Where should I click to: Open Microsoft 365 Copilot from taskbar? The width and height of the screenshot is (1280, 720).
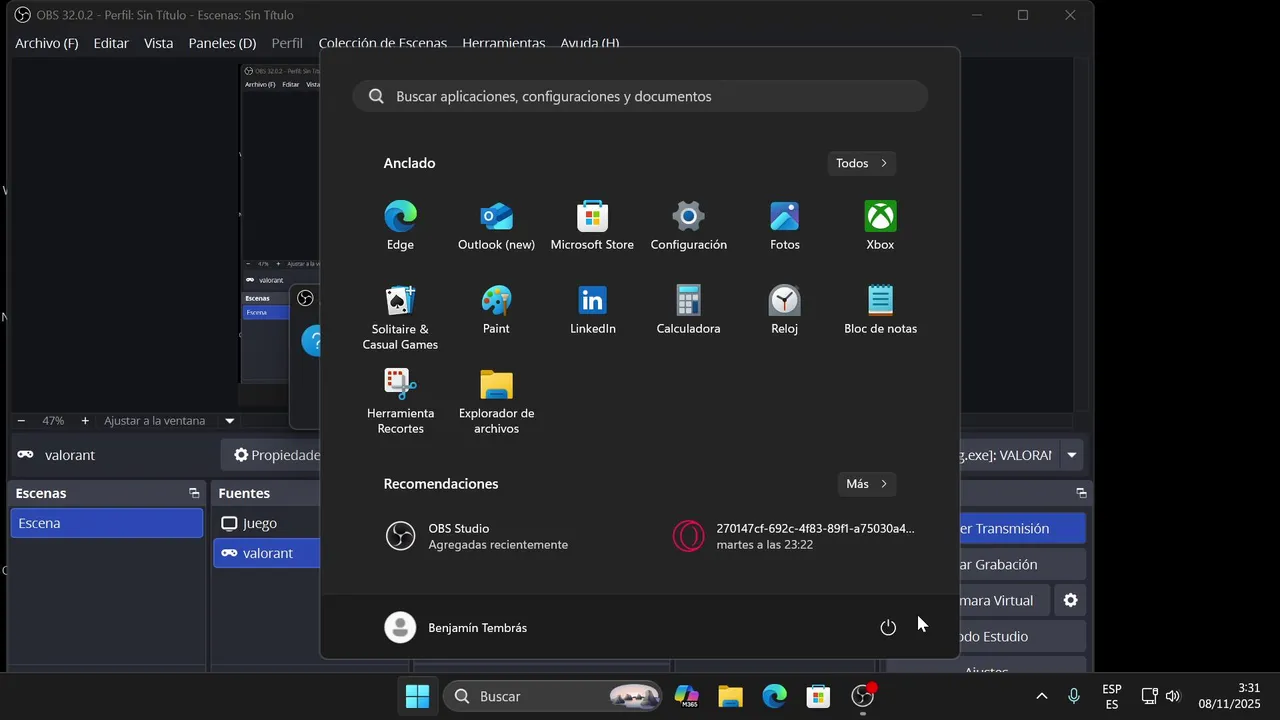click(687, 696)
